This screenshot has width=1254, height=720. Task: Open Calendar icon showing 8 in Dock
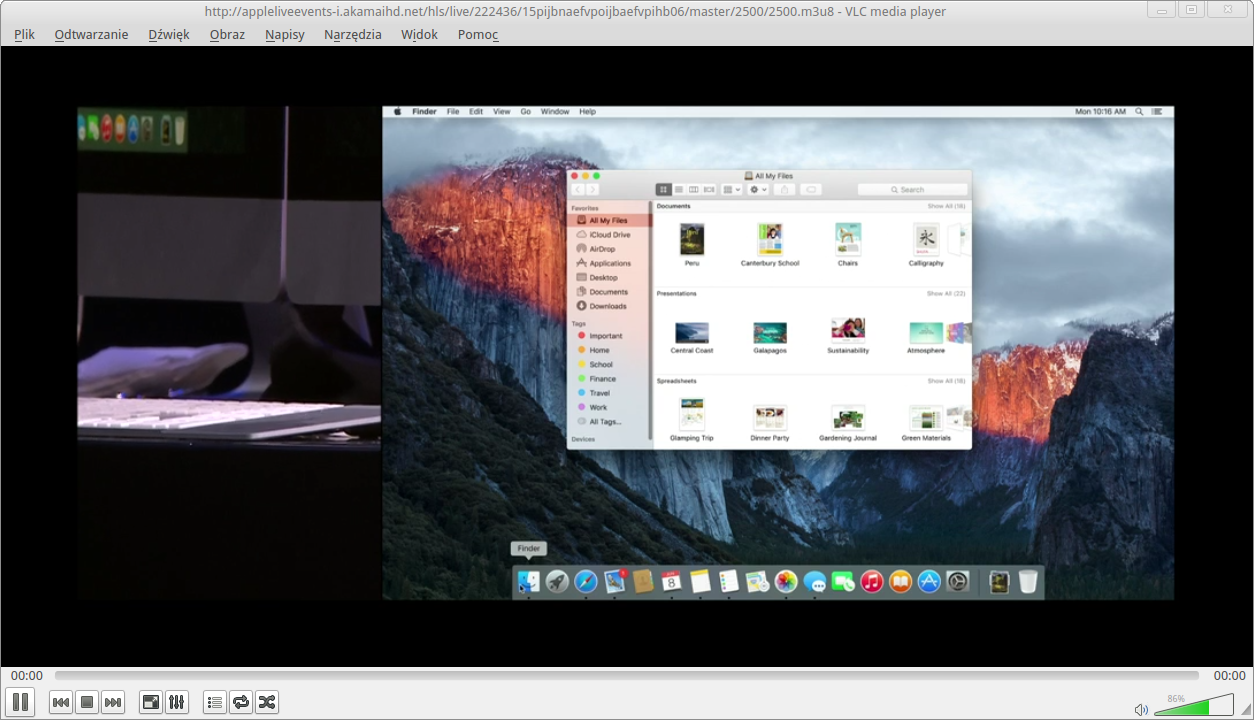(671, 581)
